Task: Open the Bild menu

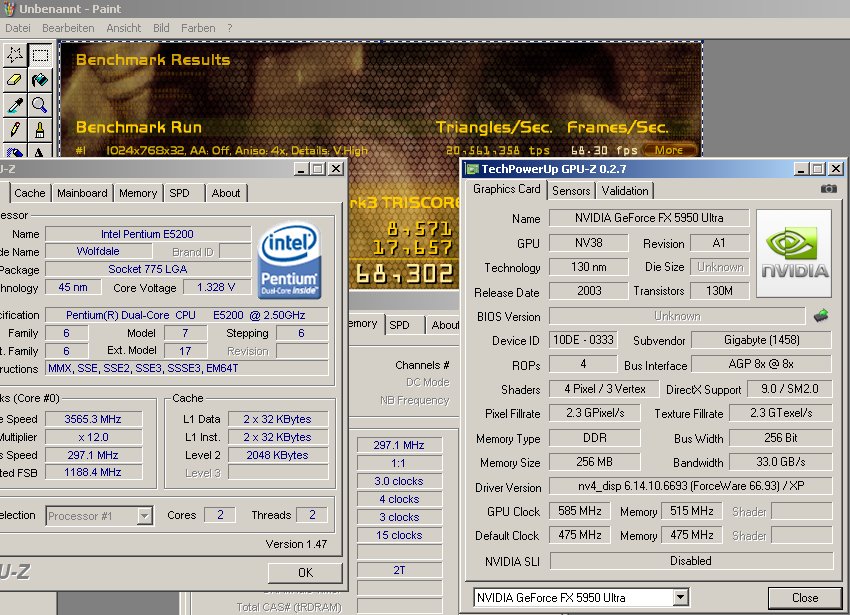Action: [161, 28]
